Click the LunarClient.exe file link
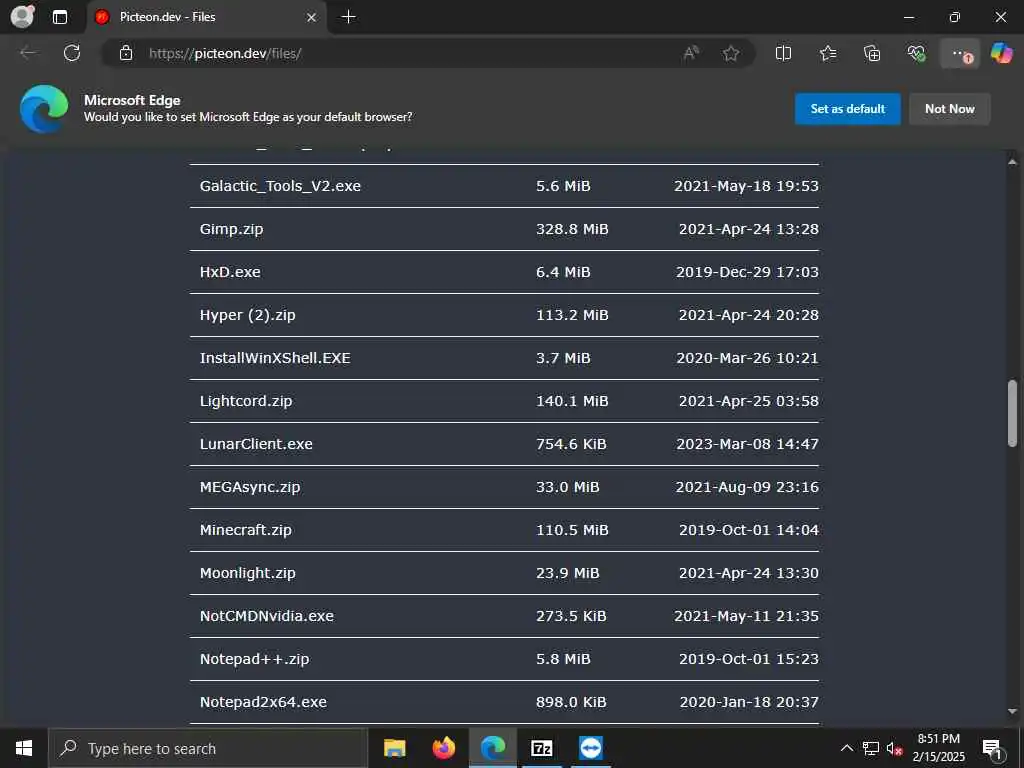This screenshot has height=768, width=1024. (256, 444)
